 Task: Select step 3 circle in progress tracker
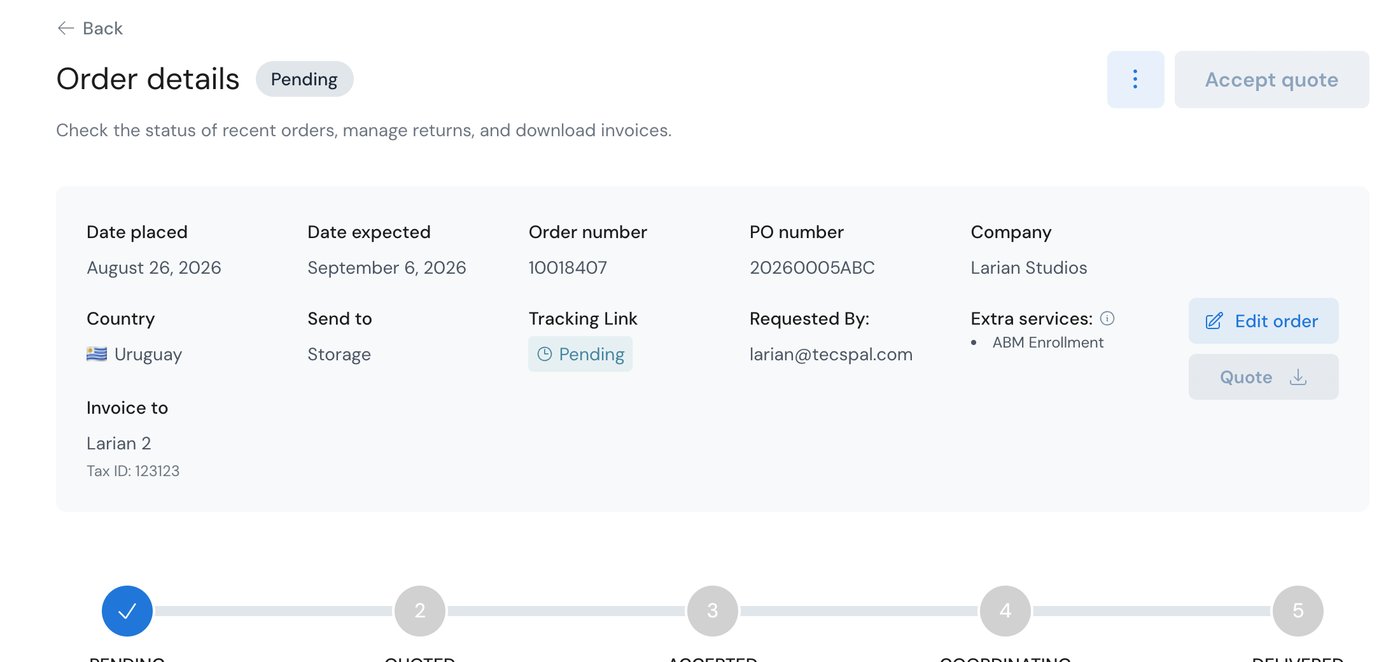(x=712, y=610)
